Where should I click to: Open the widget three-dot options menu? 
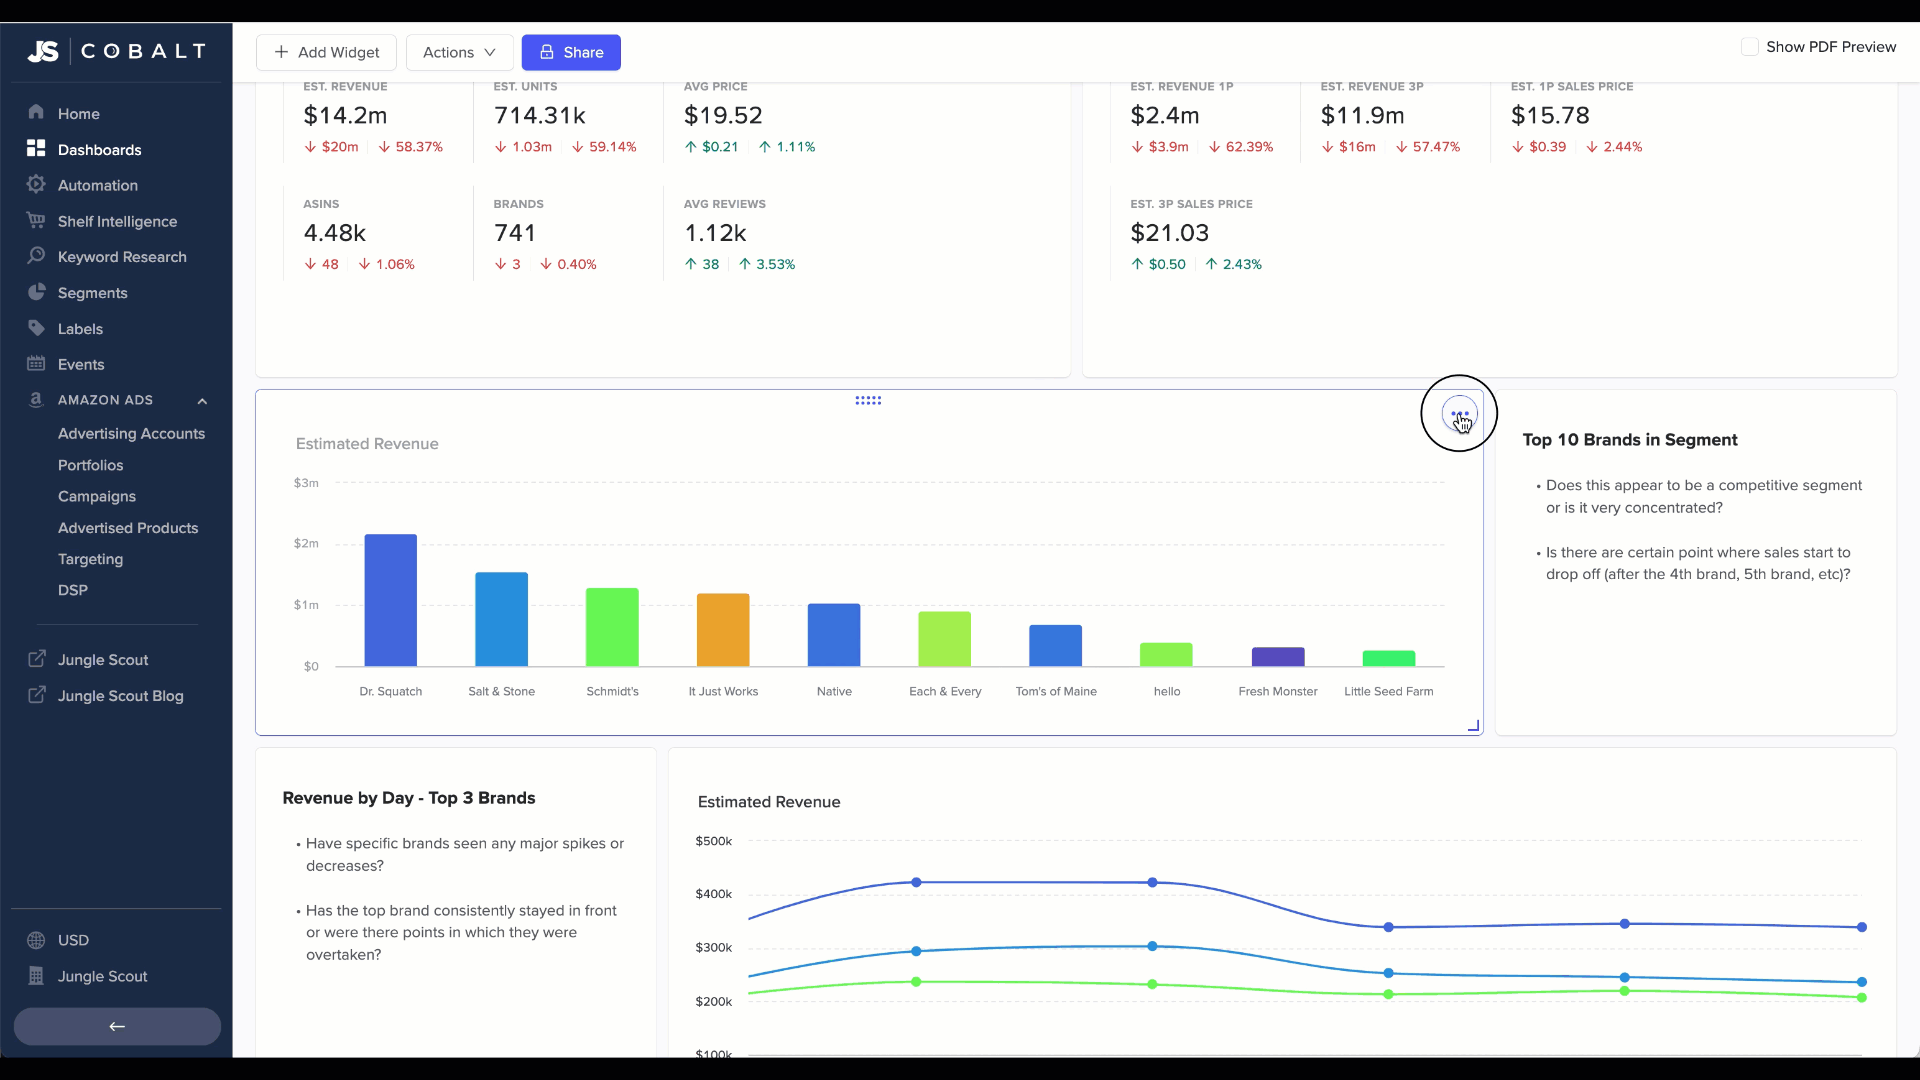(1459, 413)
